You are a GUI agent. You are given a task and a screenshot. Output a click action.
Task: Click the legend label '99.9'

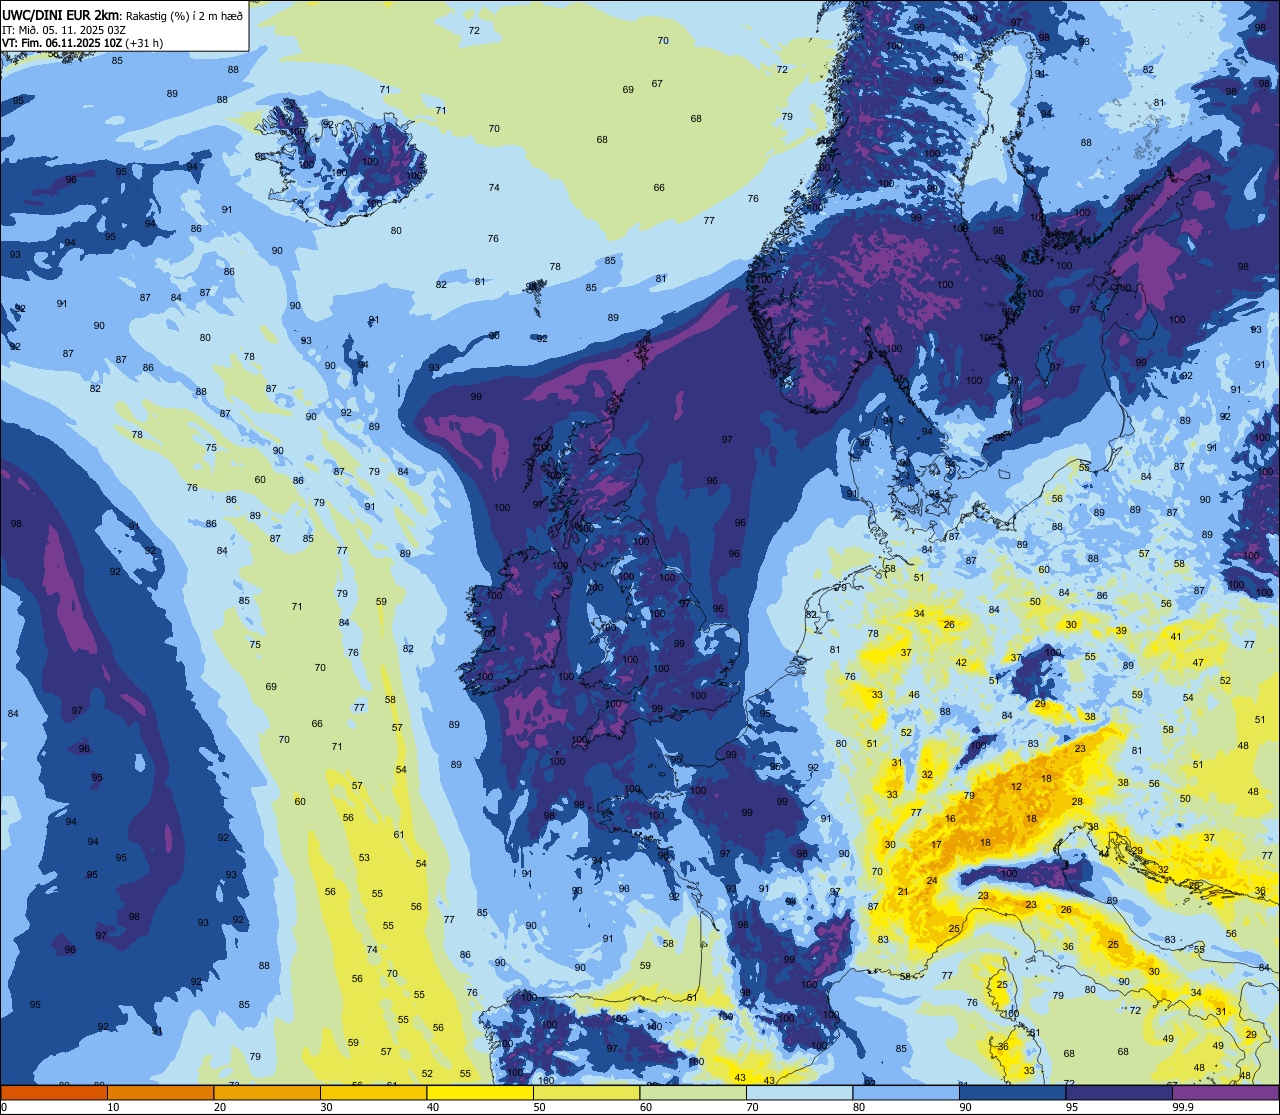coord(1184,1106)
